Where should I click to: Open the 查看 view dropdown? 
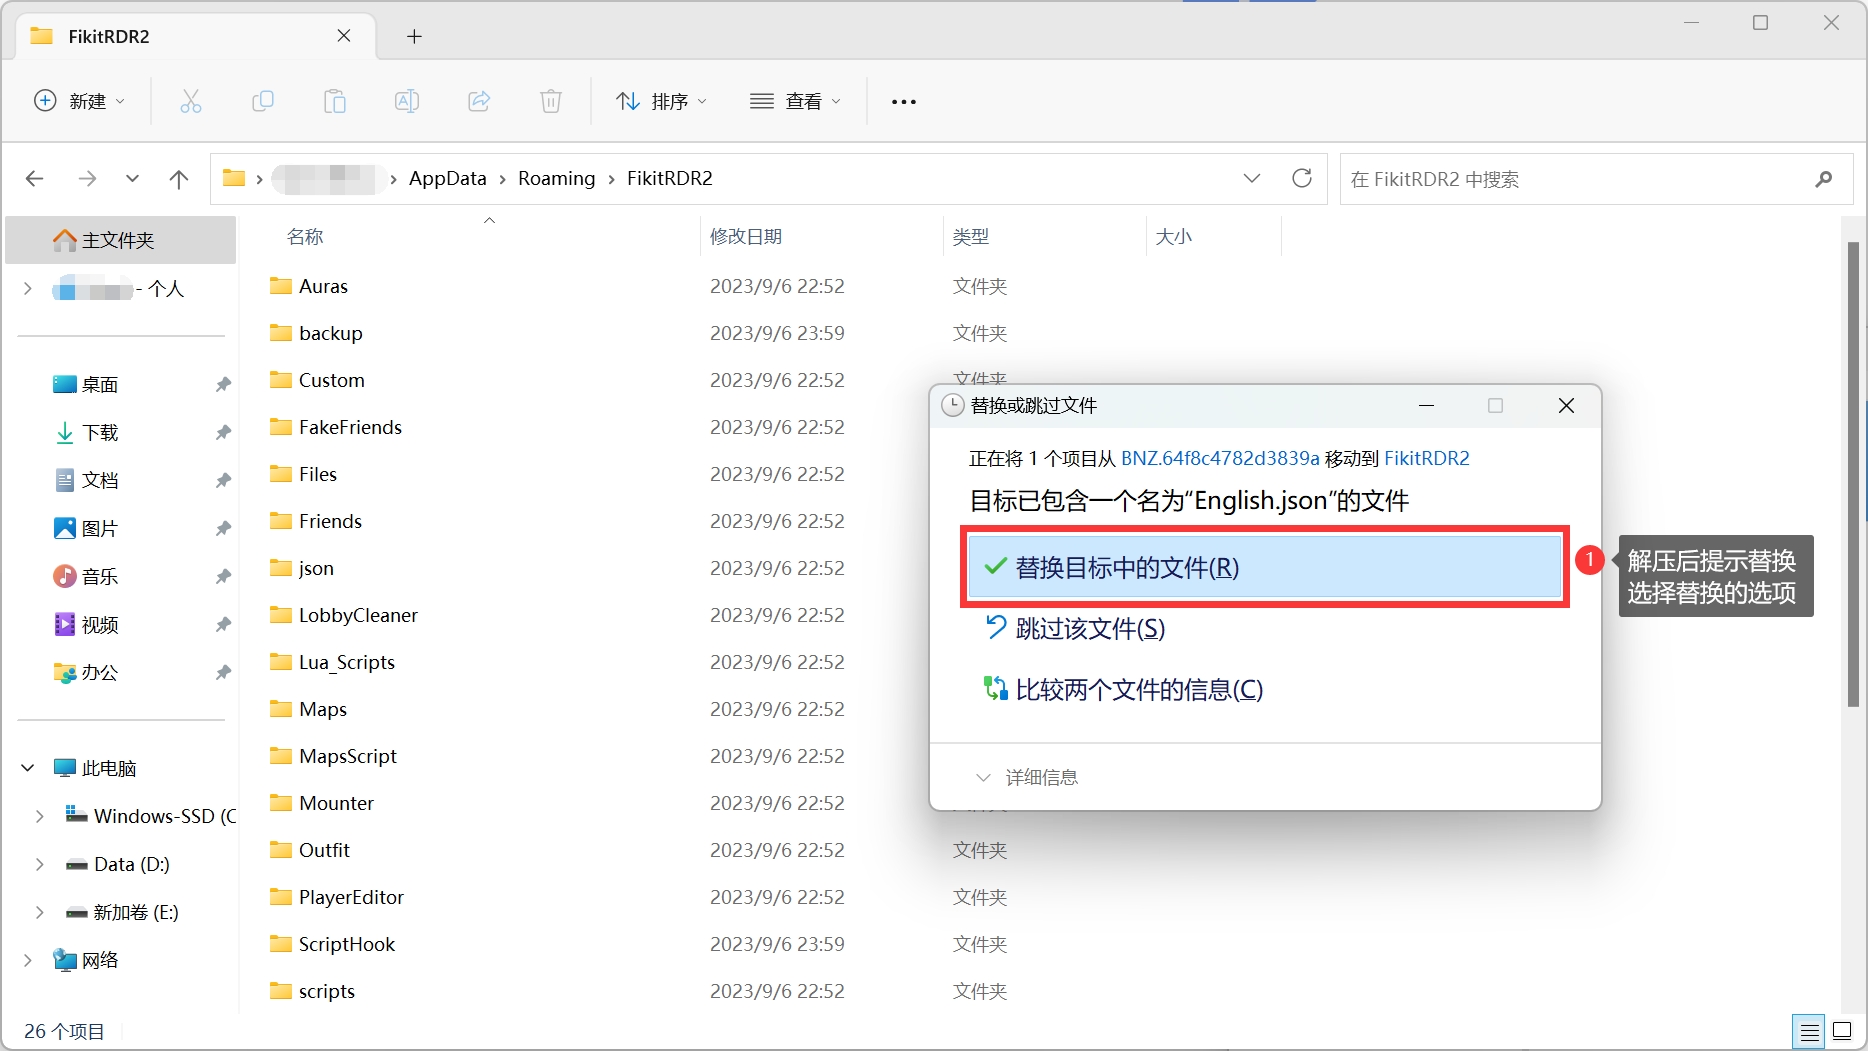click(795, 101)
